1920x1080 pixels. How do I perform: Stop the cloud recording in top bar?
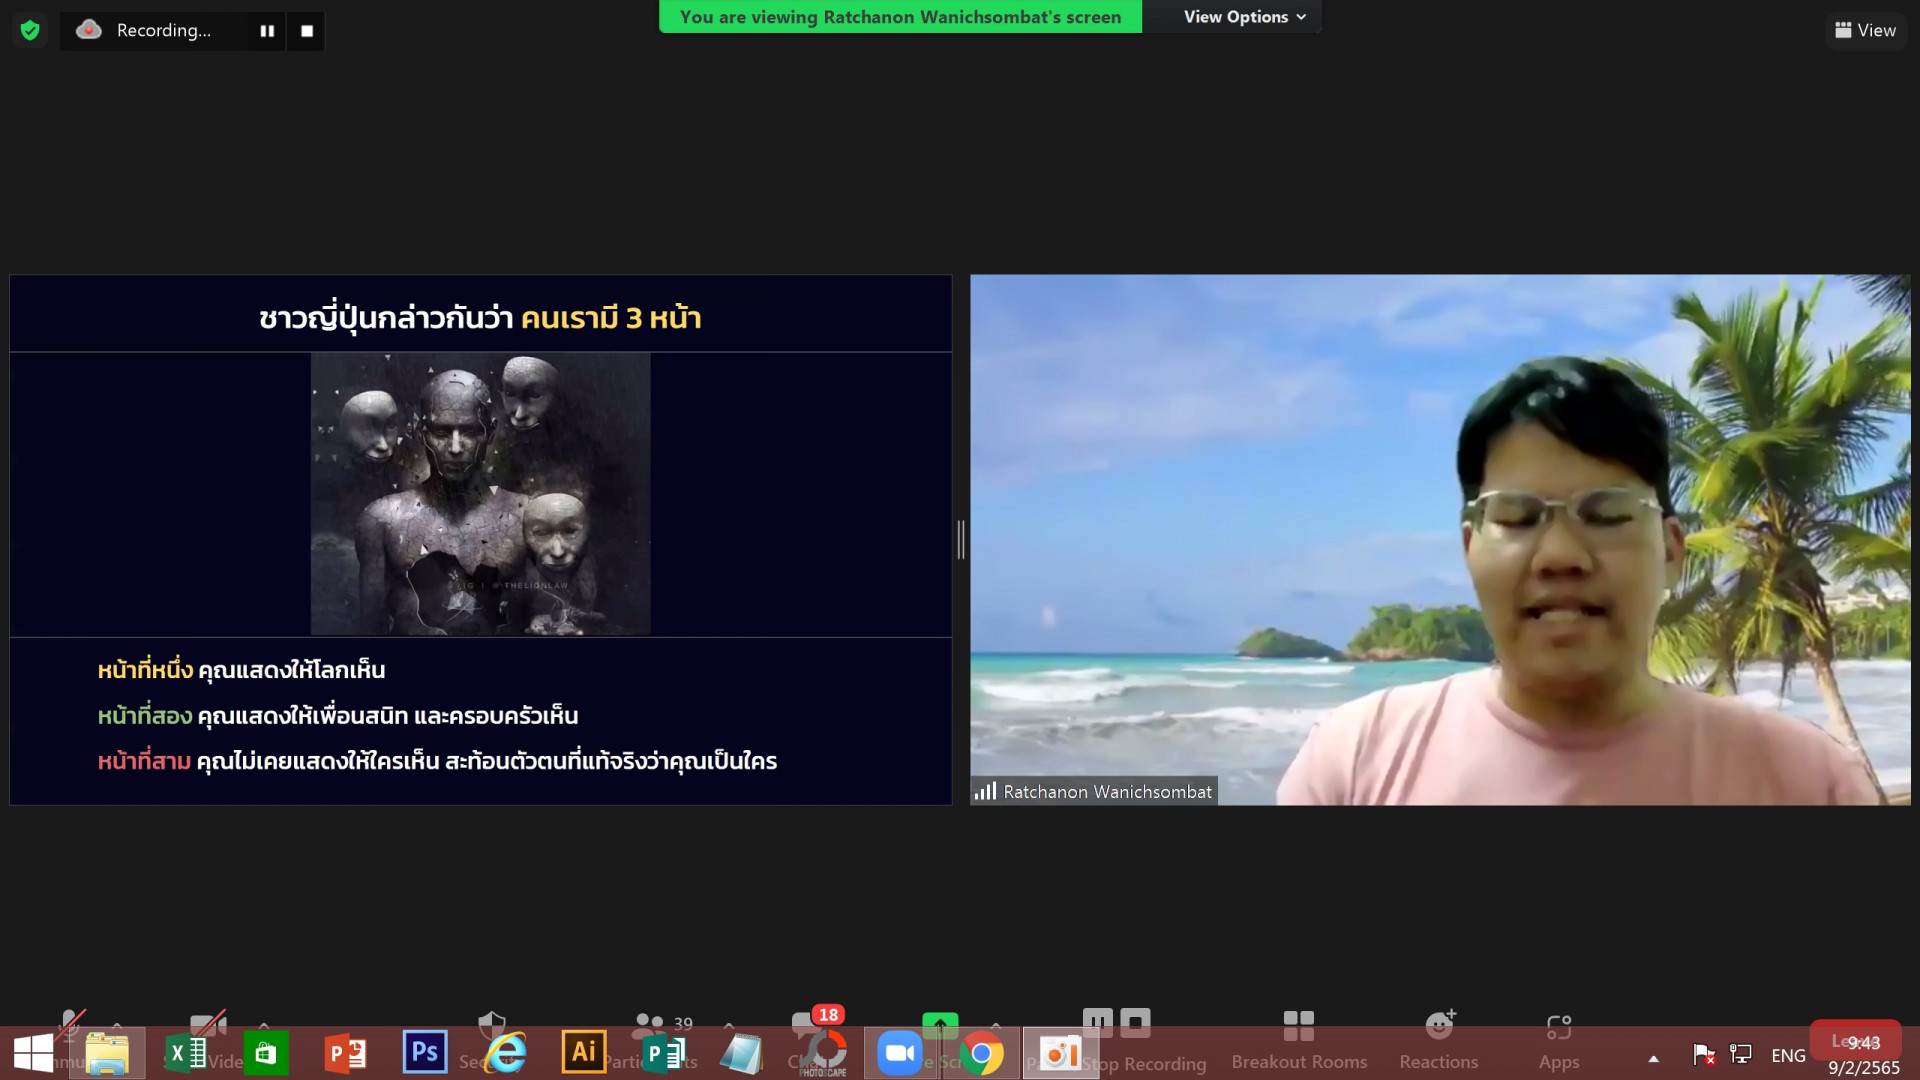[307, 31]
